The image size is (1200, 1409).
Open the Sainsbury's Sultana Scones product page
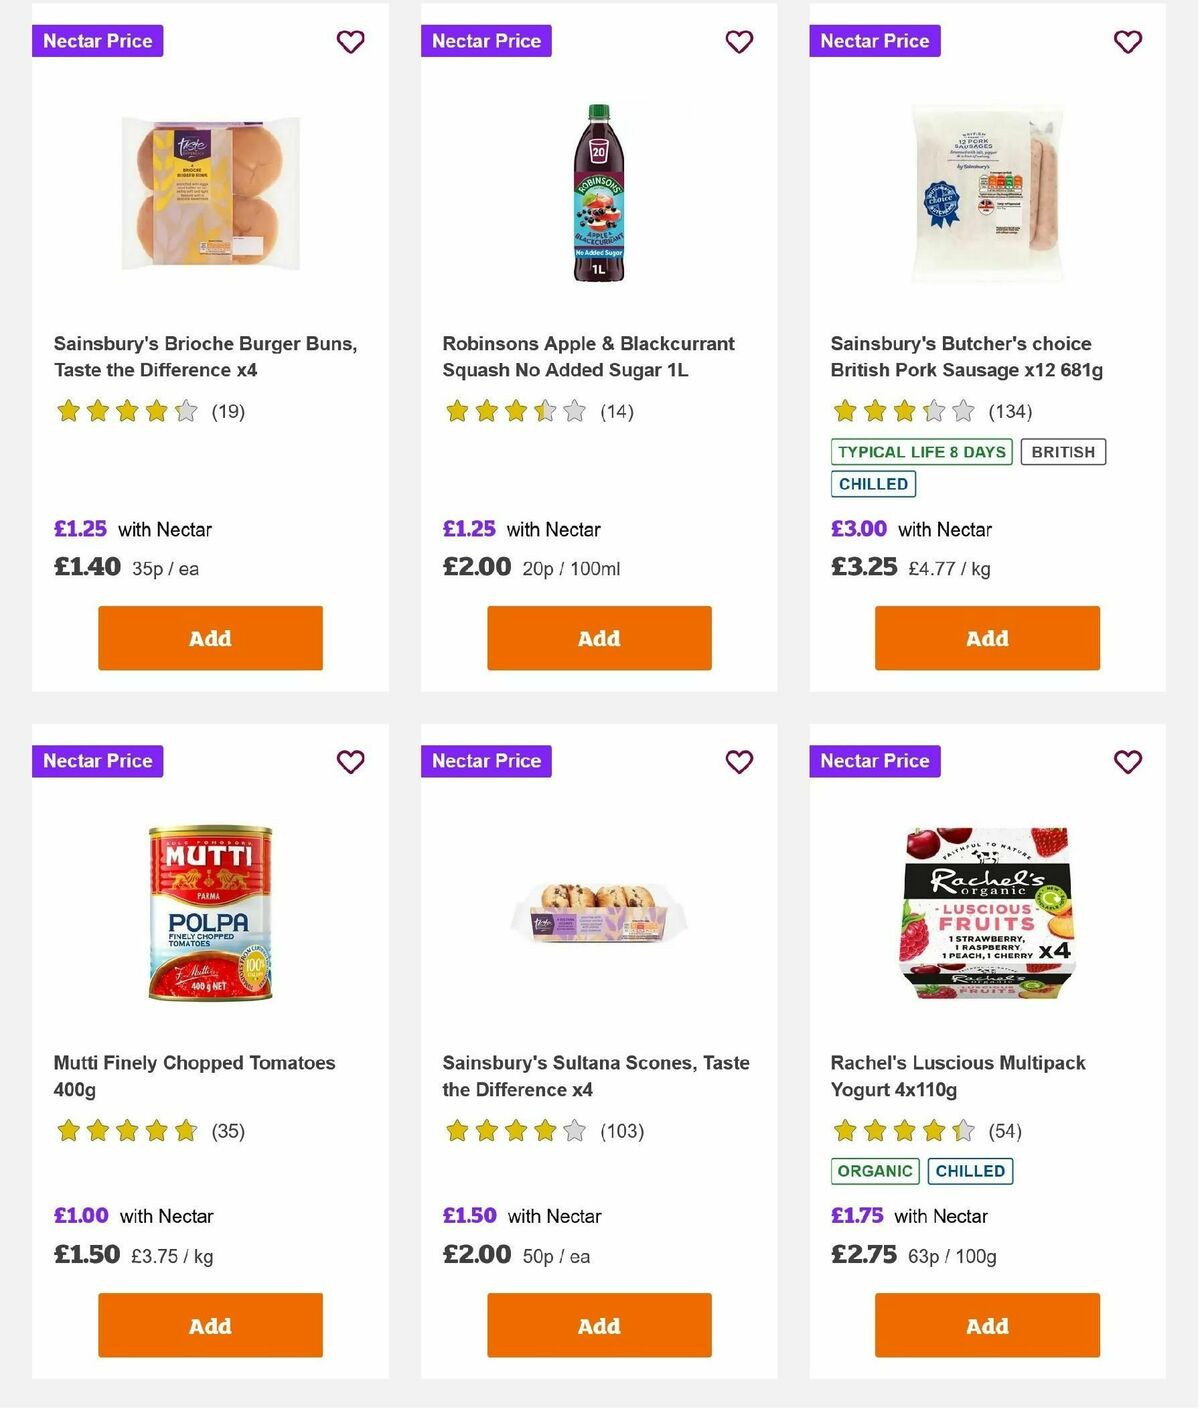(x=596, y=1076)
